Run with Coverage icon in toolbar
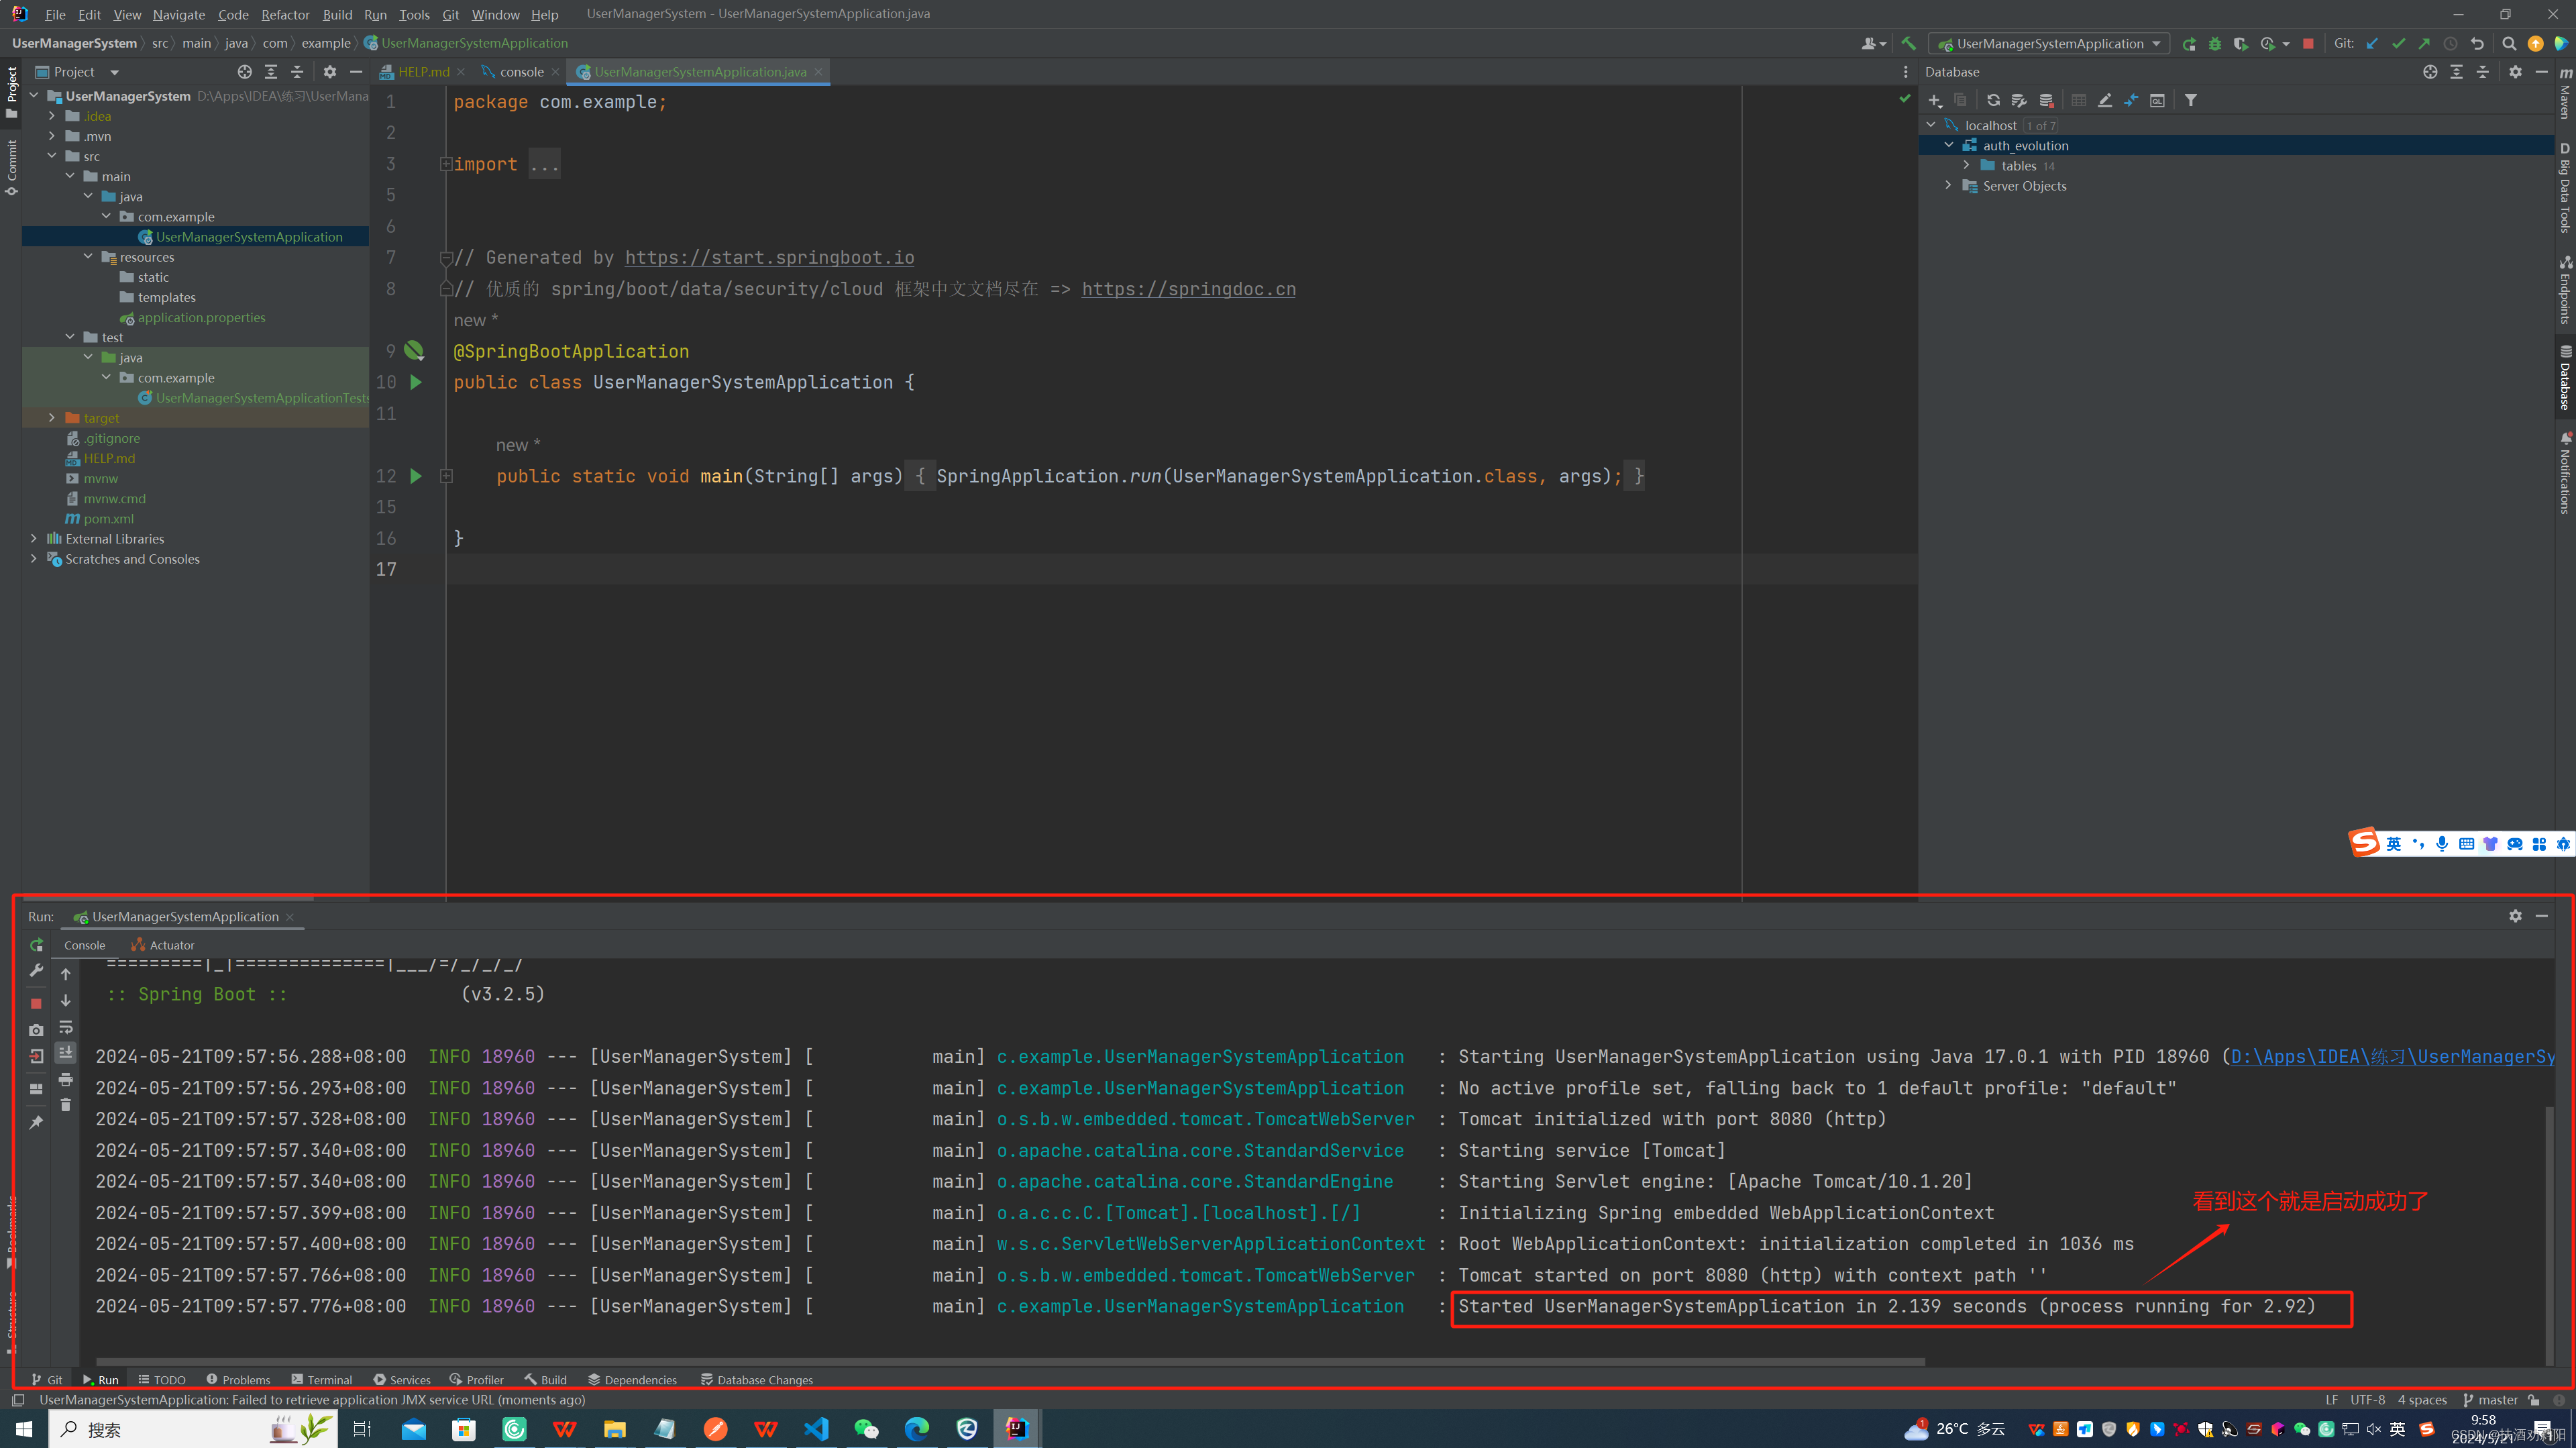The image size is (2576, 1448). [2240, 43]
